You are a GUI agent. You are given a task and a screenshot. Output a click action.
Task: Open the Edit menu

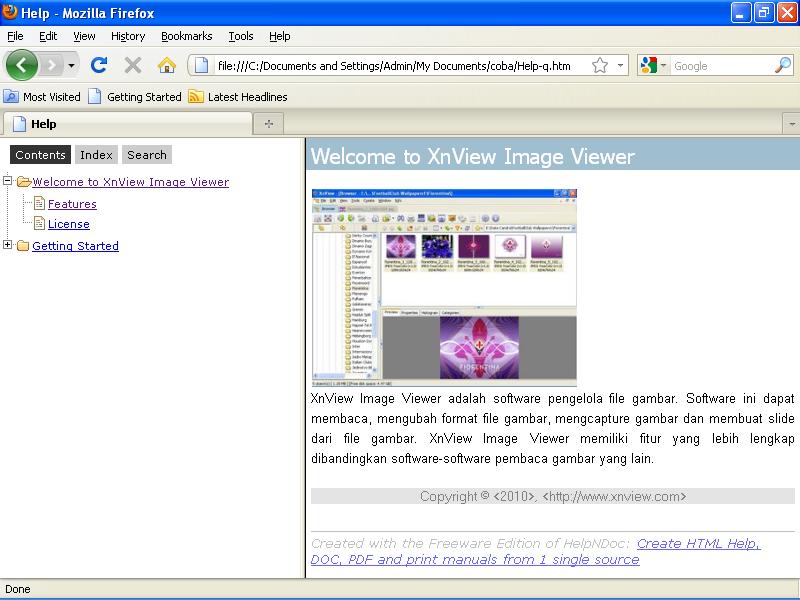[48, 36]
